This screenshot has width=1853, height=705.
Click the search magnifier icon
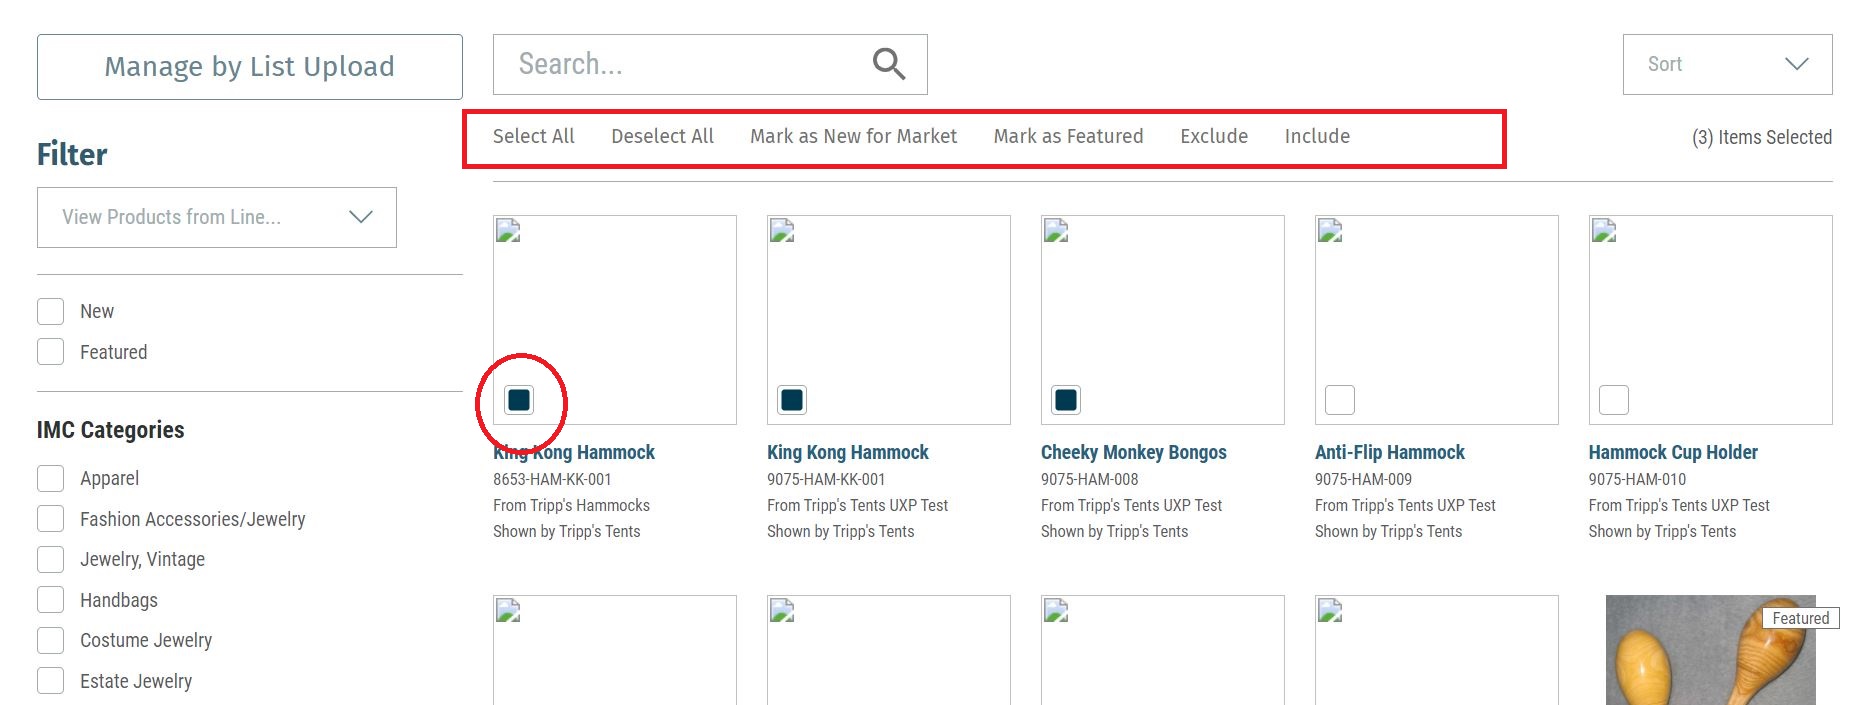click(888, 64)
